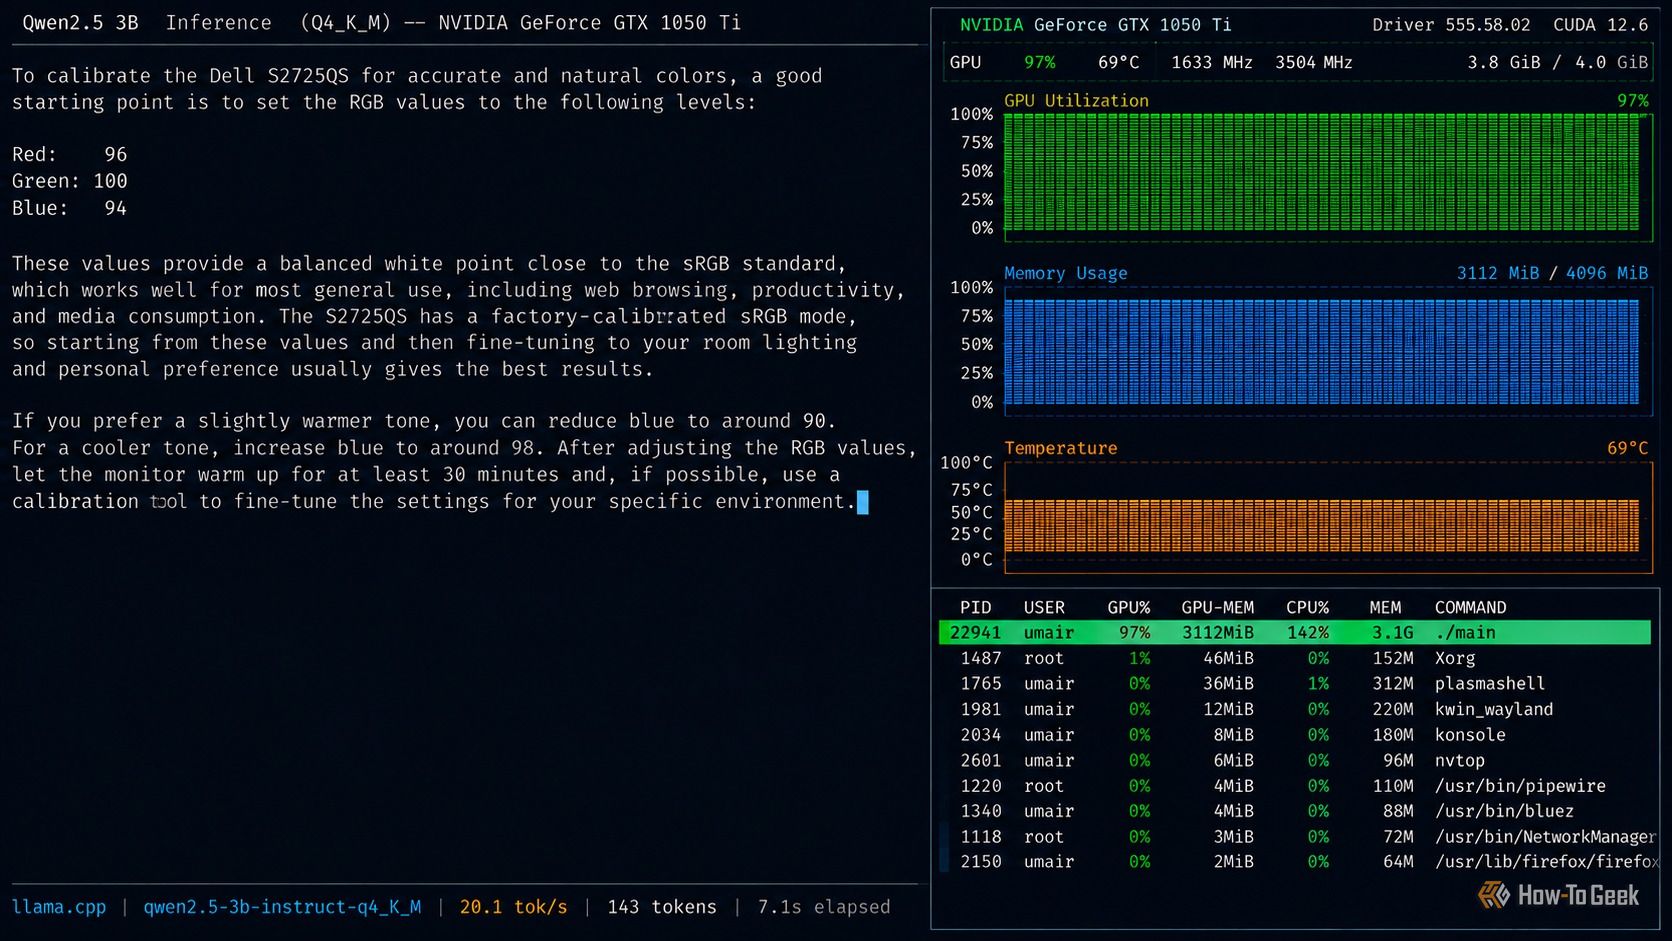Click the "CPU%" column header
The height and width of the screenshot is (941, 1672).
pyautogui.click(x=1307, y=607)
